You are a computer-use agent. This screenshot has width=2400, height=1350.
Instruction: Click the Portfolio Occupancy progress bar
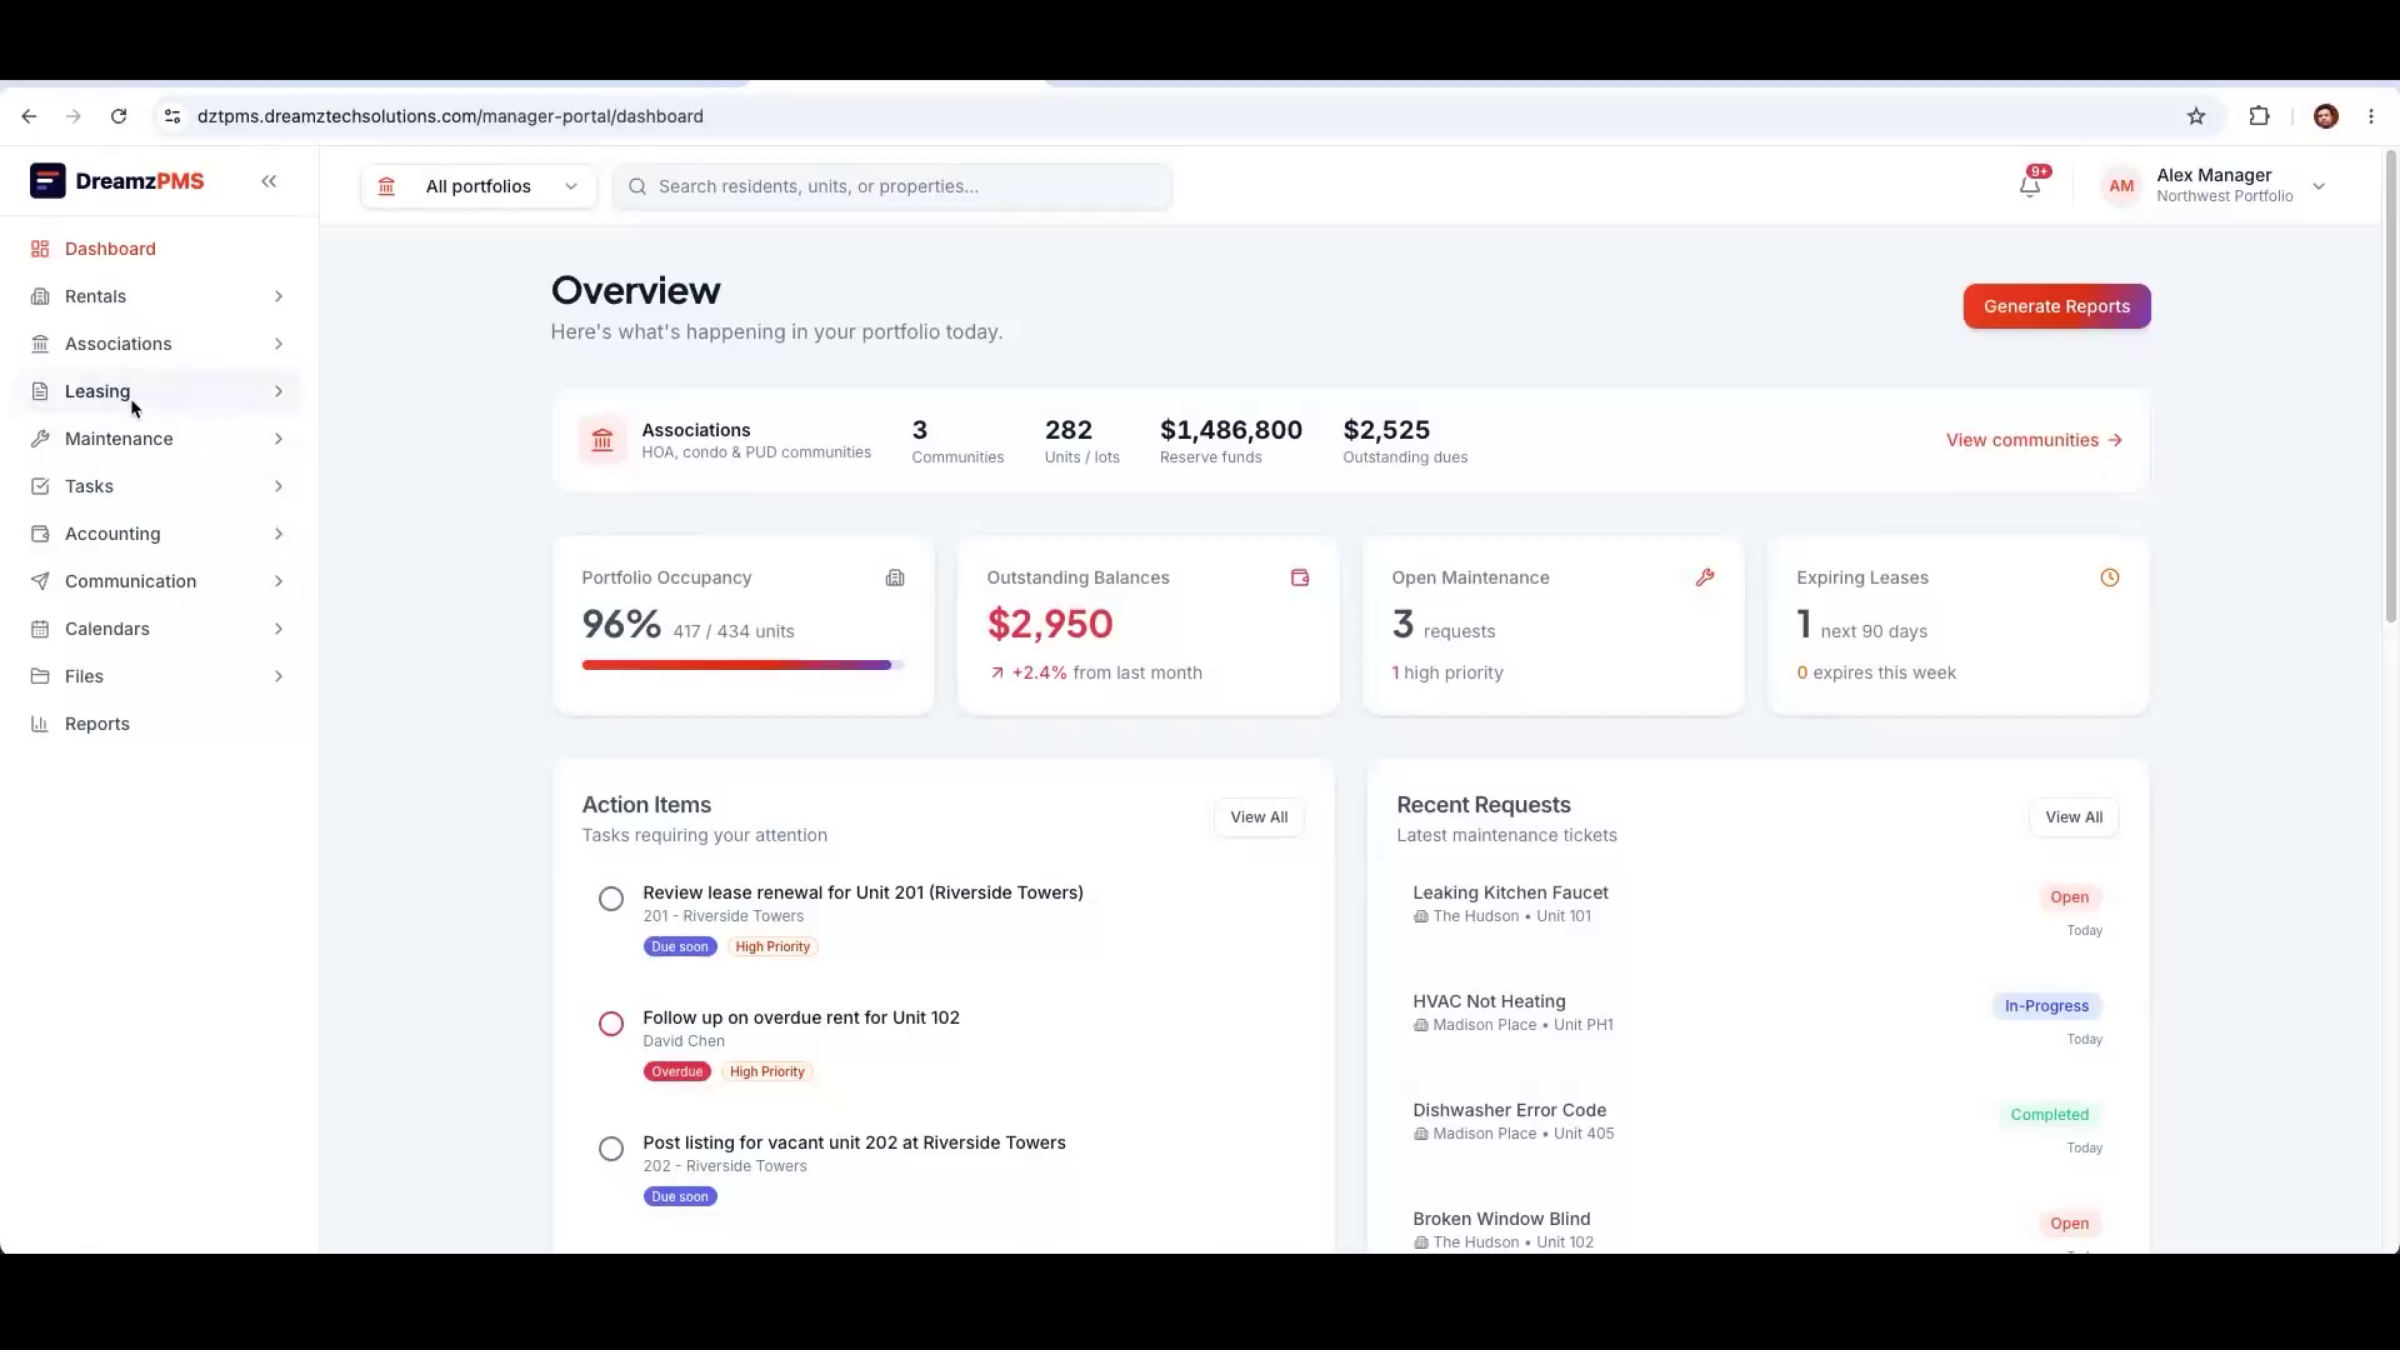click(743, 665)
